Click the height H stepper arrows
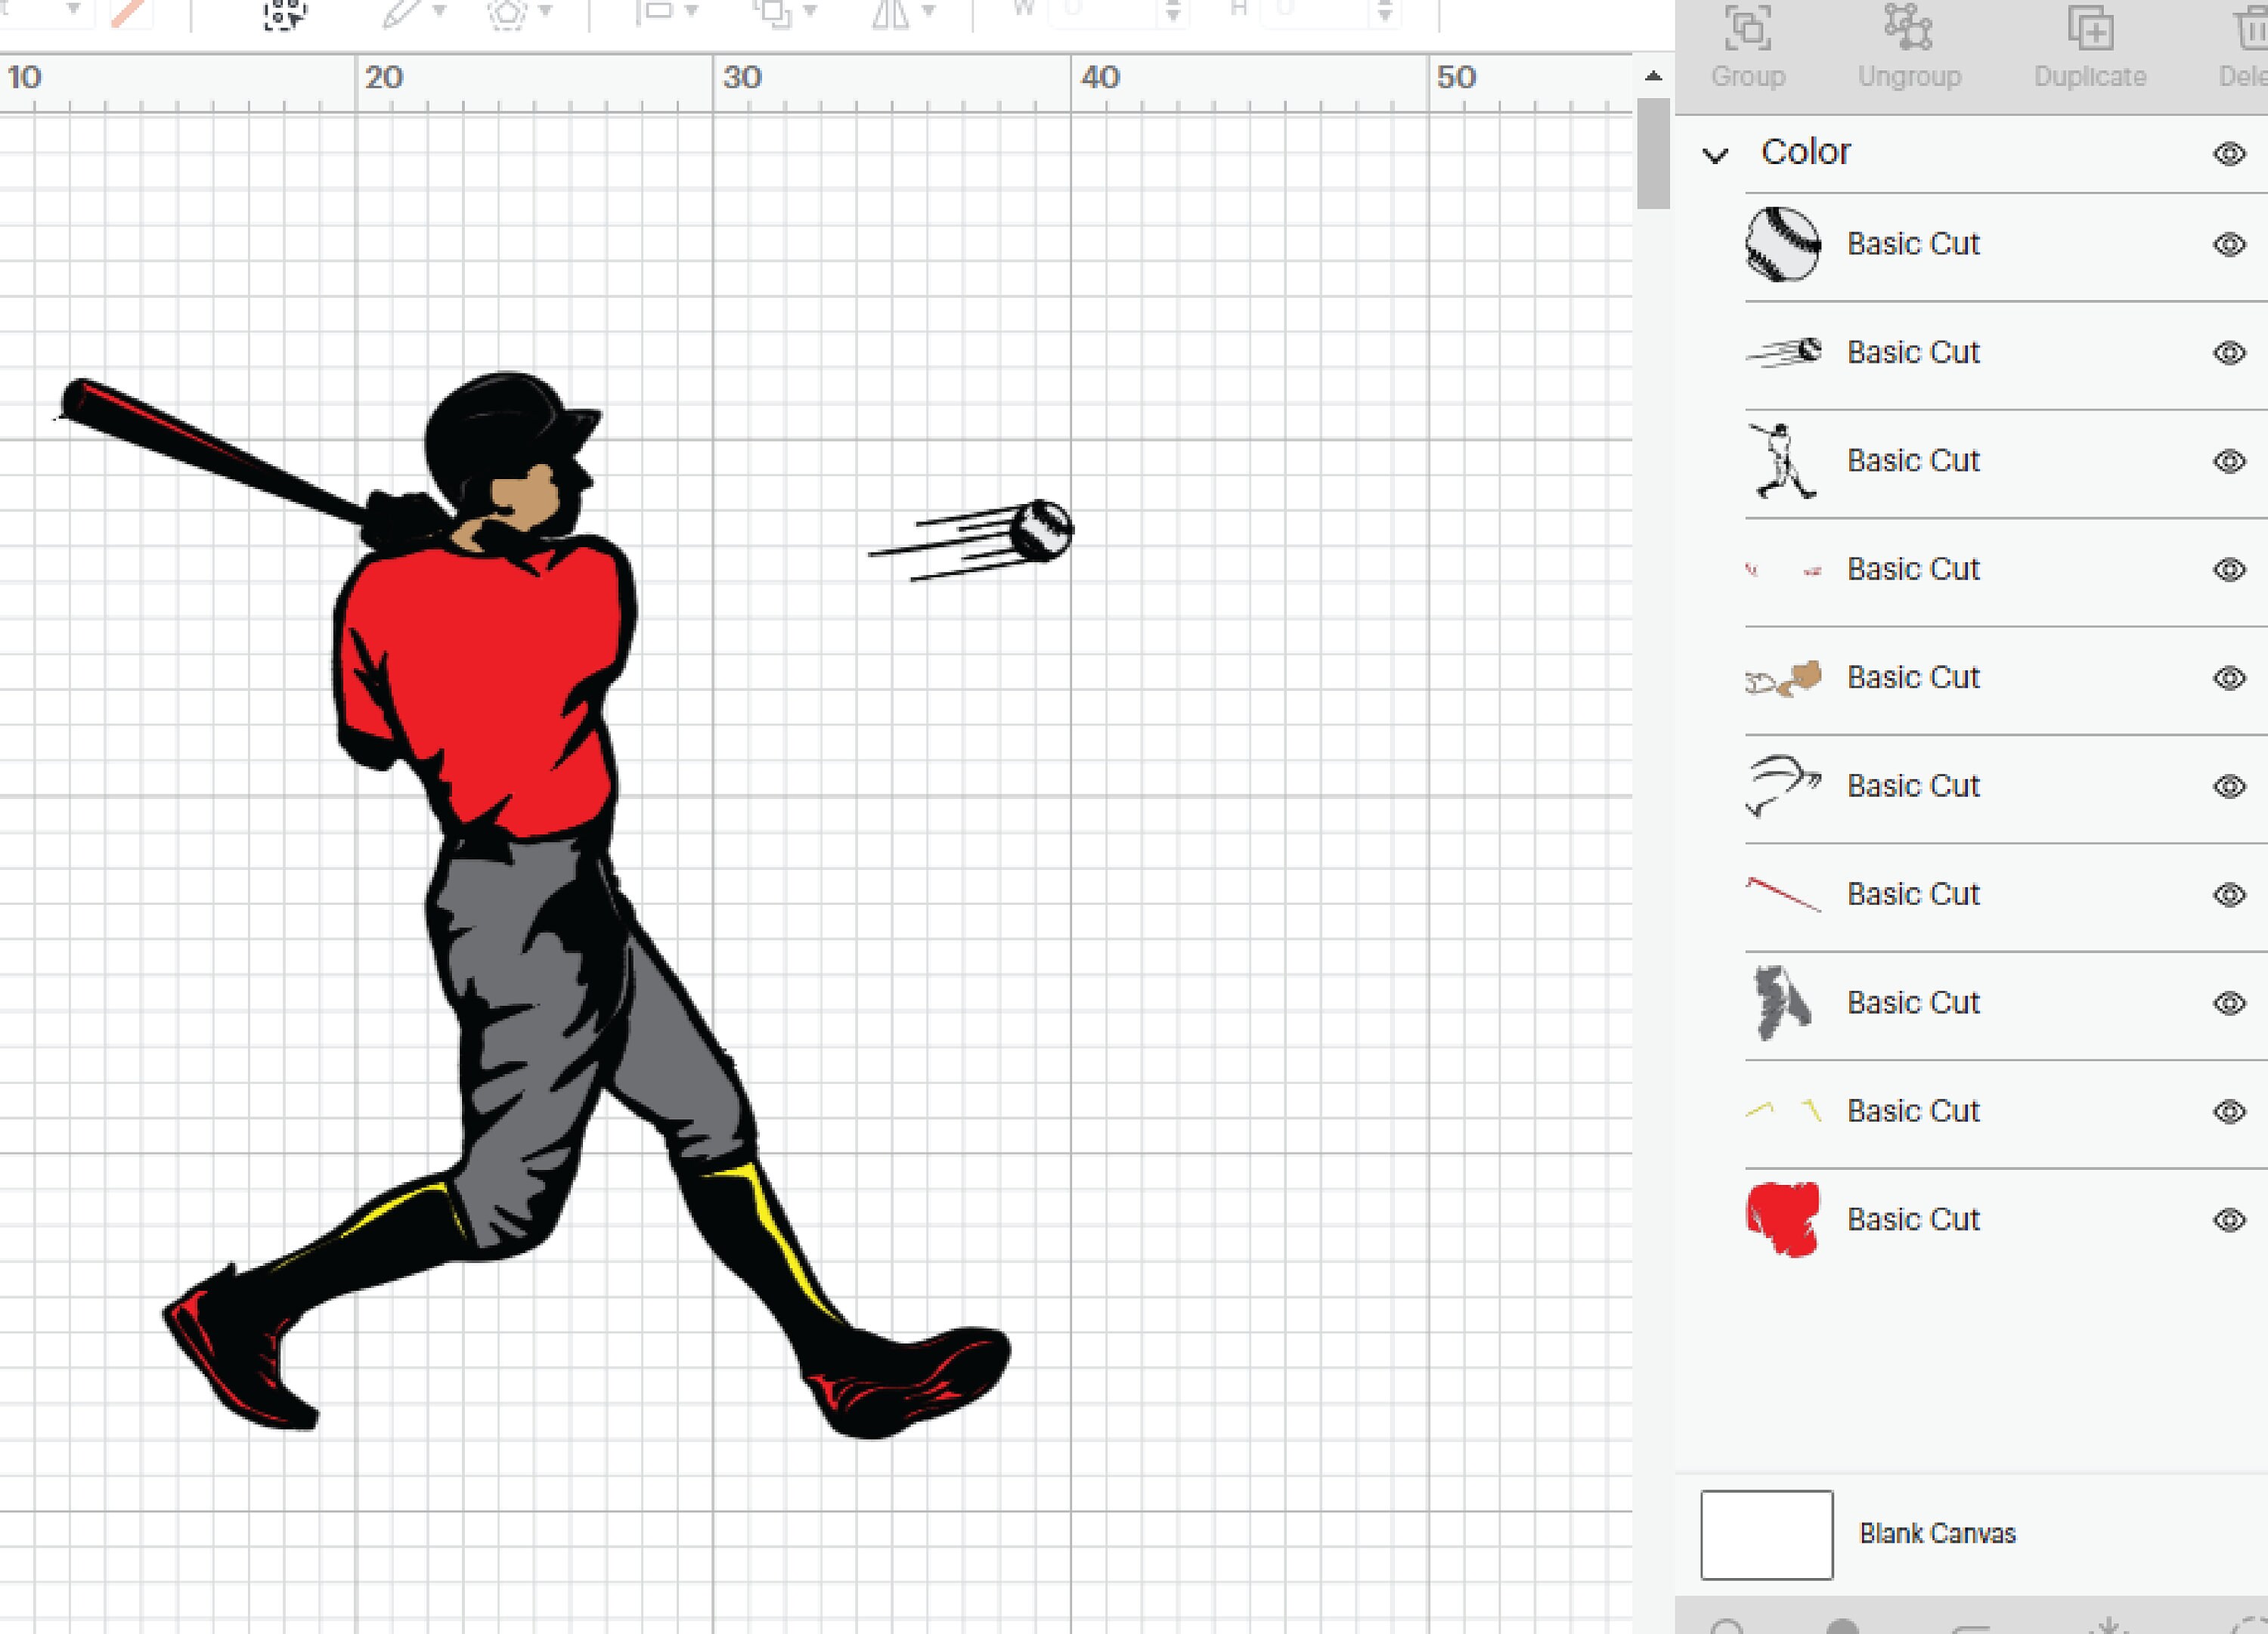This screenshot has height=1634, width=2268. 1384,12
